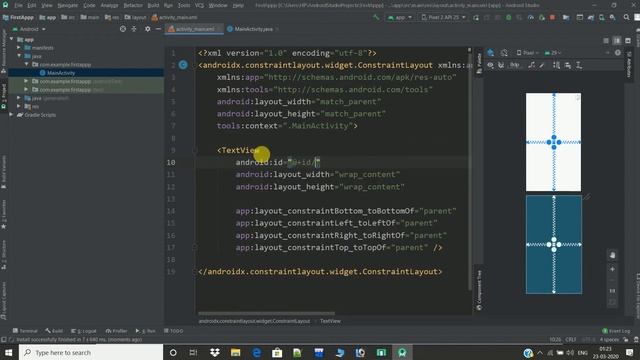
Task: Open the Event Log
Action: 616,331
